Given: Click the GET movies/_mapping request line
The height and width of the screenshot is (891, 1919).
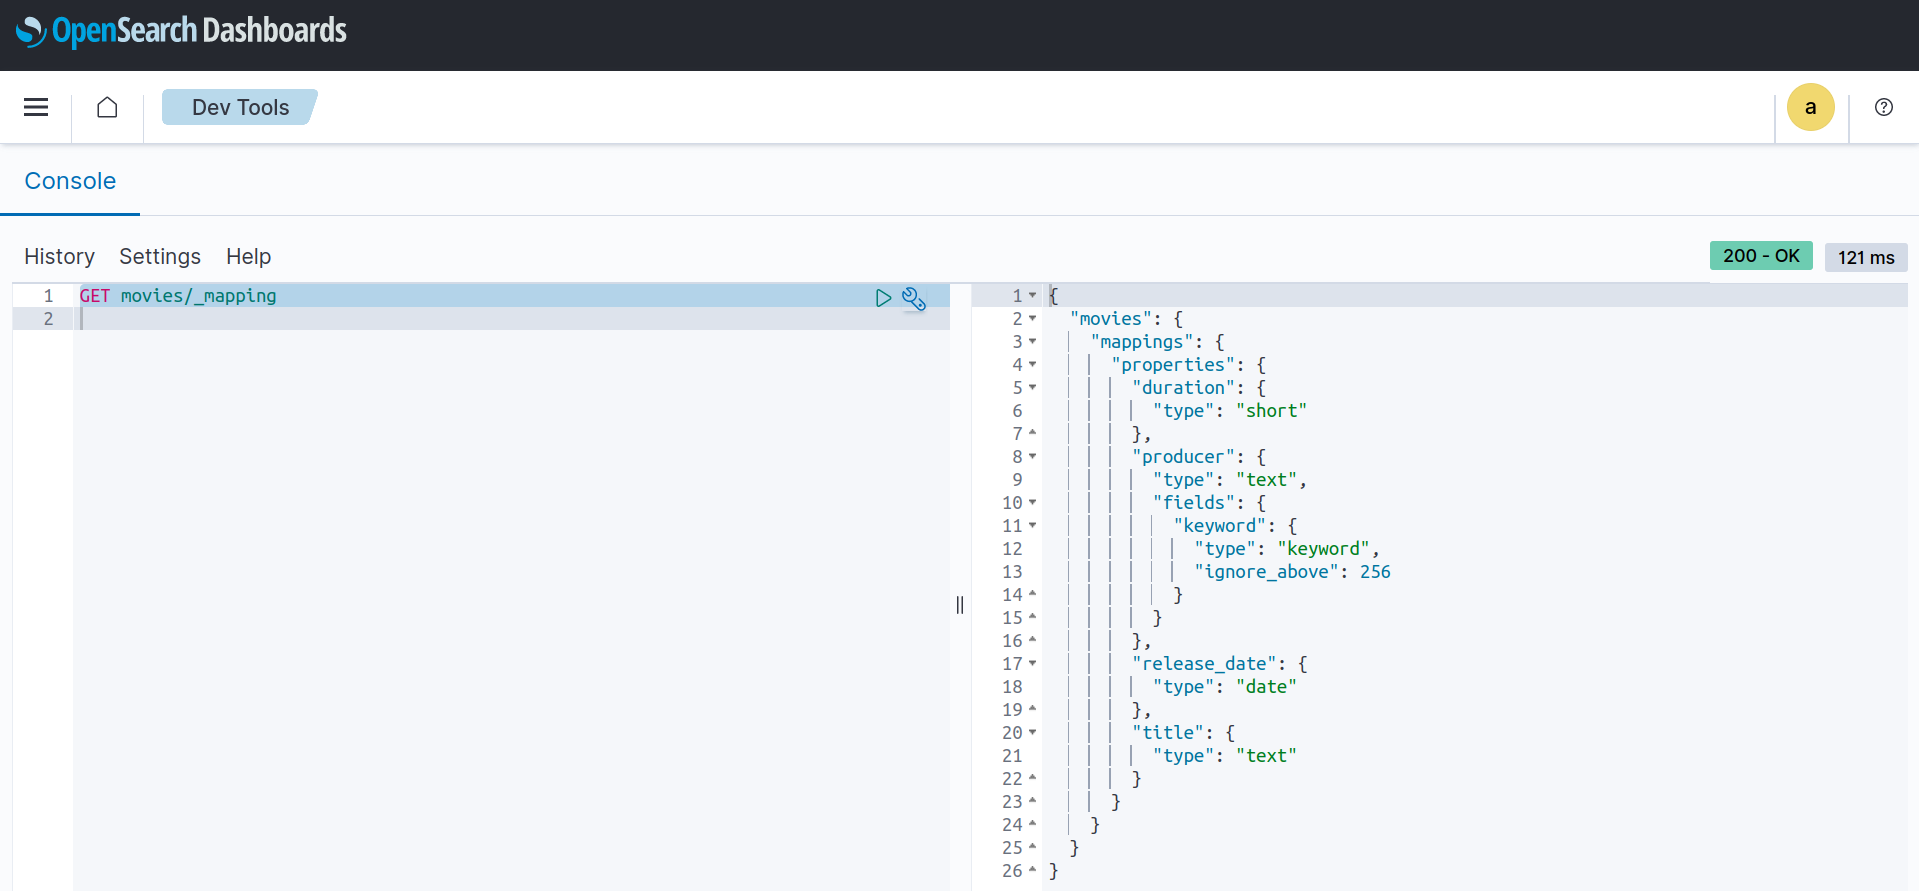Looking at the screenshot, I should tap(178, 296).
